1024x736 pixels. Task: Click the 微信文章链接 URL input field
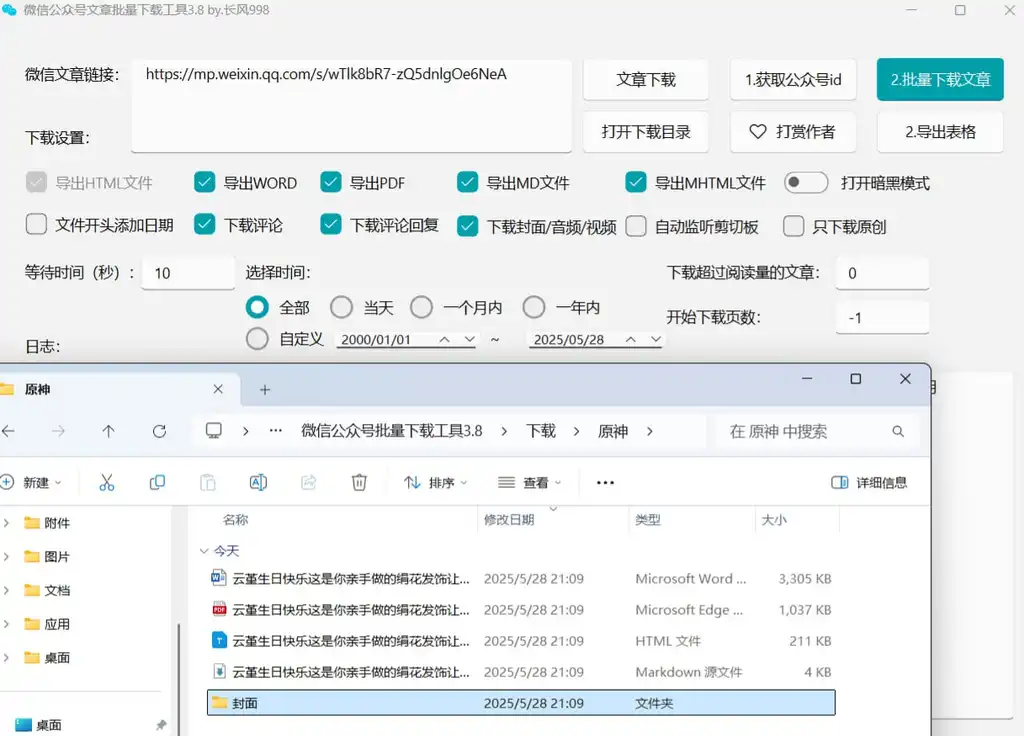[351, 106]
